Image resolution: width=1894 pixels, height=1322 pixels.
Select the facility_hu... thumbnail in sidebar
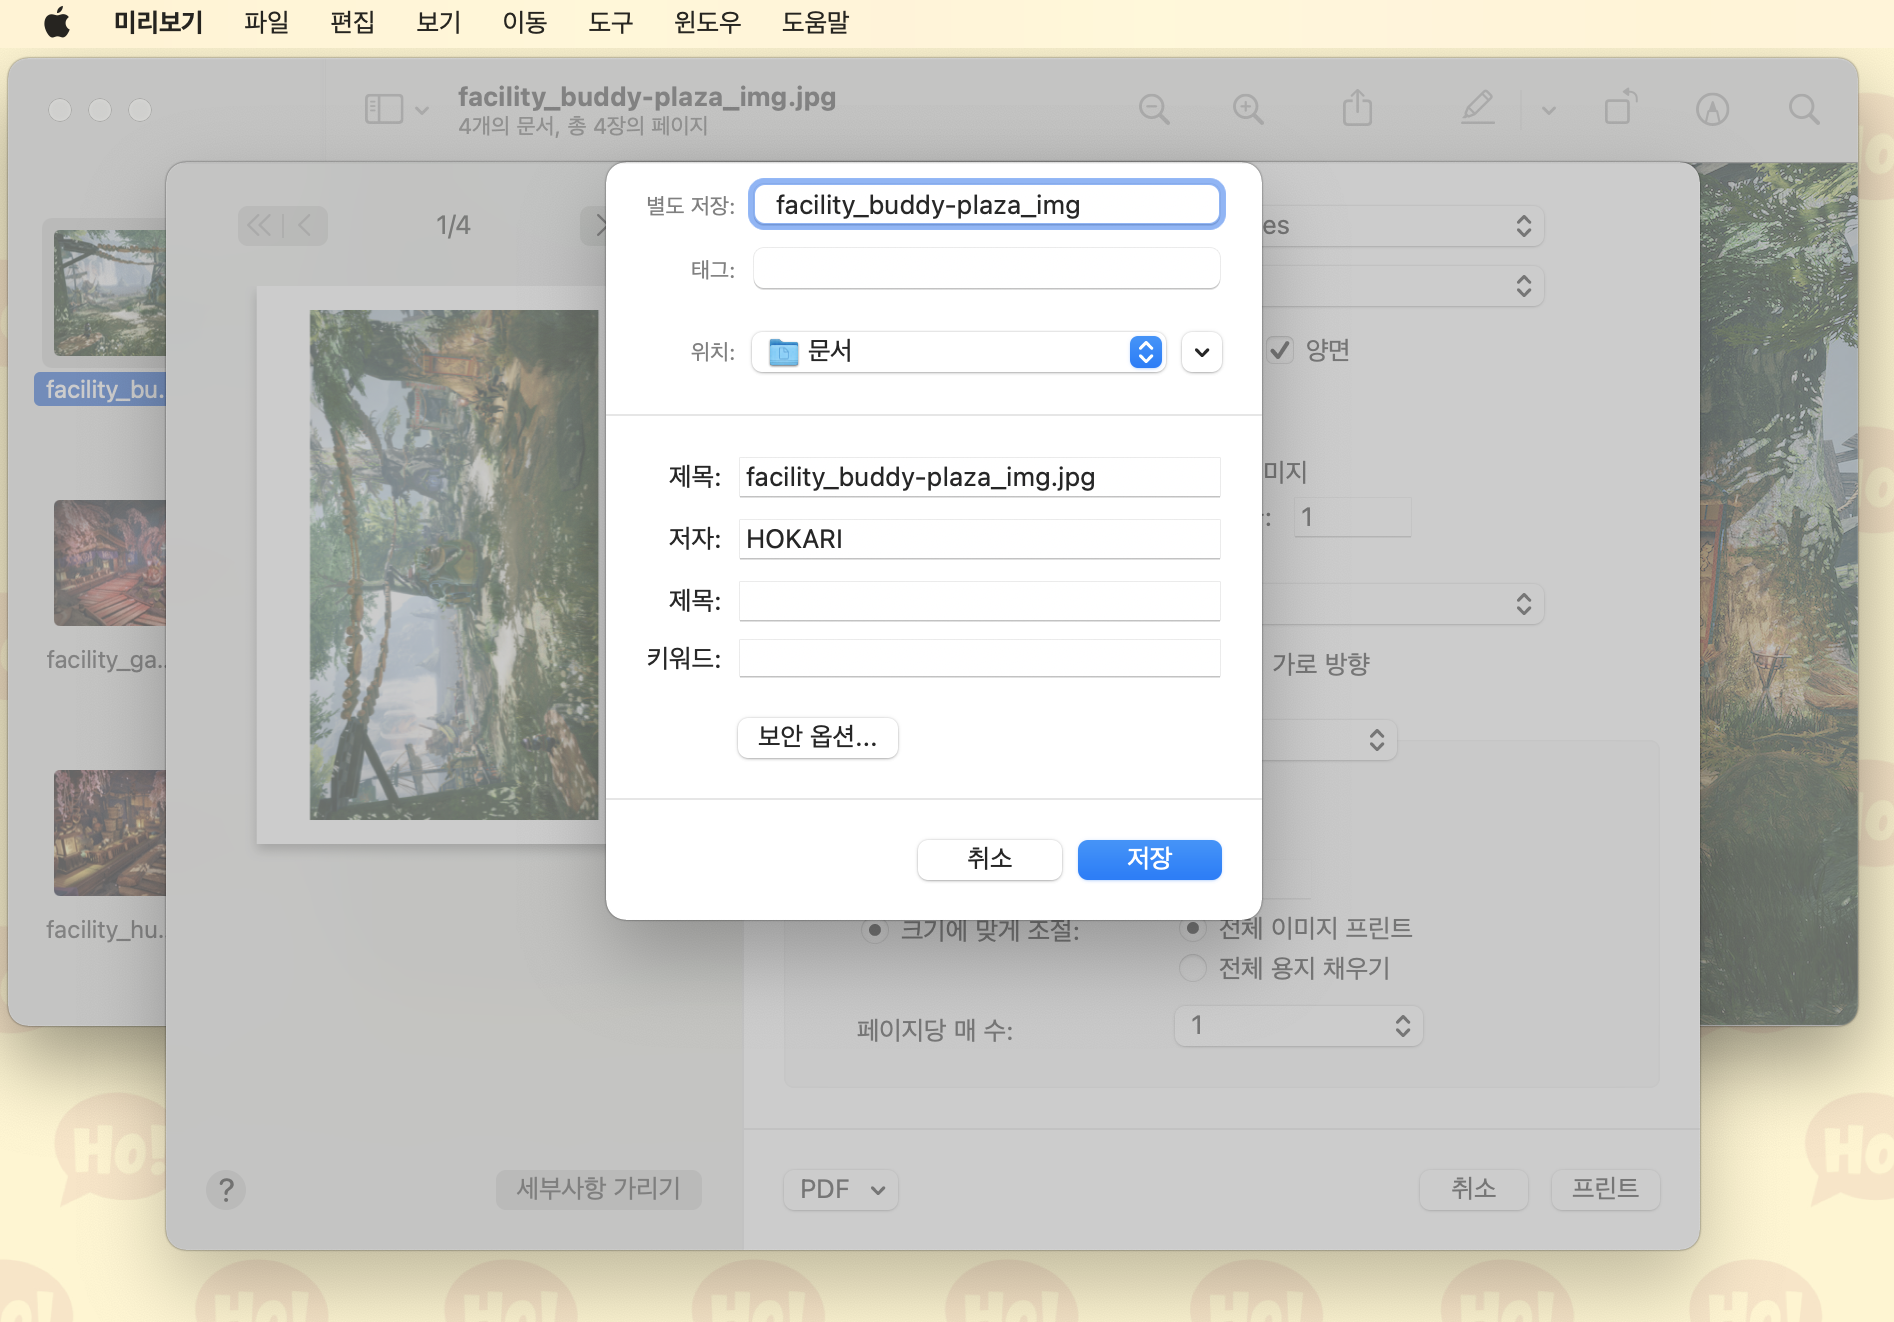pyautogui.click(x=109, y=833)
